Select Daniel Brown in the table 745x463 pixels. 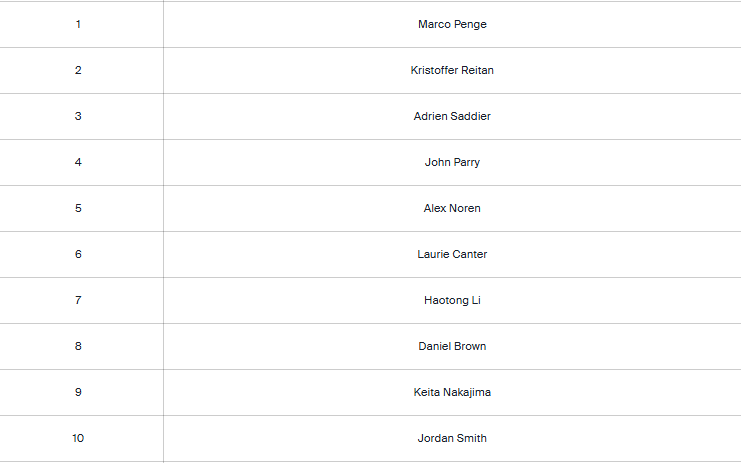click(452, 346)
